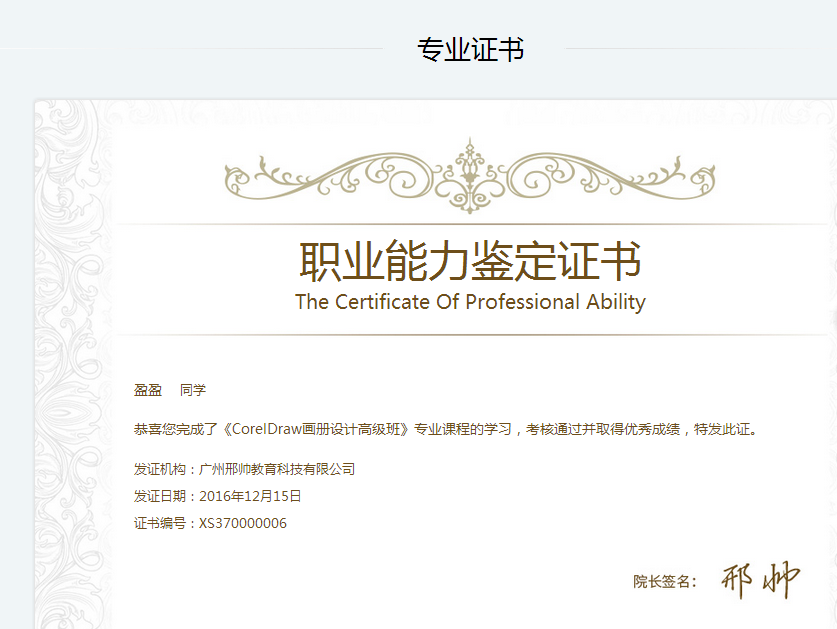
Task: Click the 恭喜您完成了 congratulation text
Action: [177, 429]
